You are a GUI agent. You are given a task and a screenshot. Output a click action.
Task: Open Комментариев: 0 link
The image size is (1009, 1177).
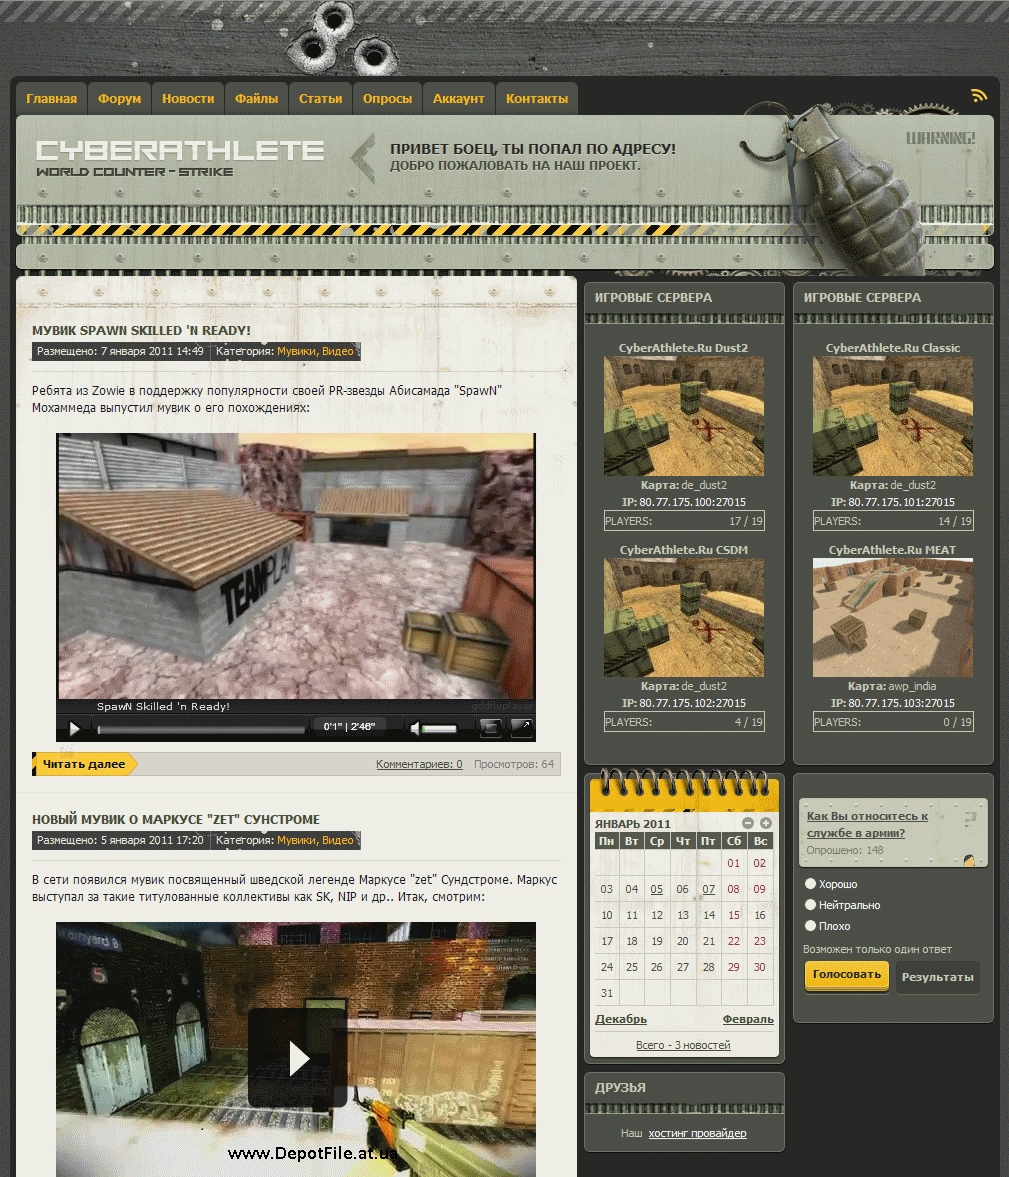click(x=419, y=764)
